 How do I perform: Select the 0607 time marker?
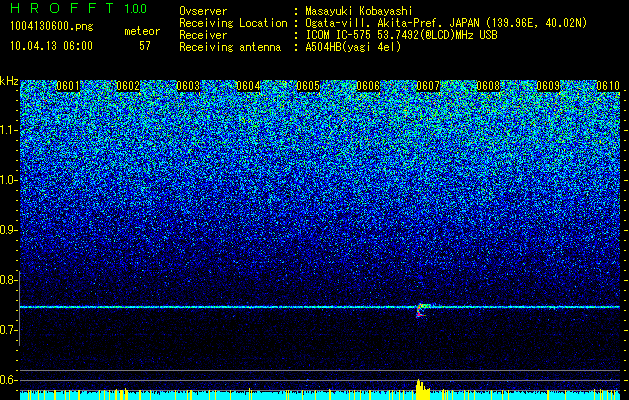pyautogui.click(x=428, y=86)
